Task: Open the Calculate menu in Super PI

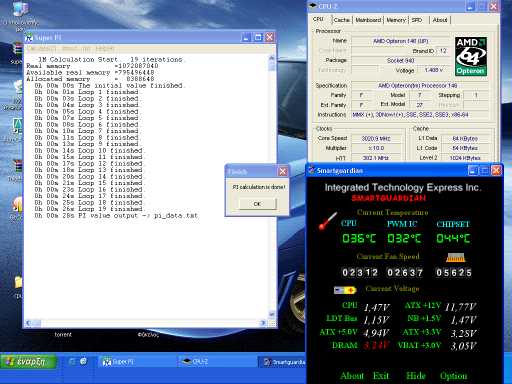Action: [42, 49]
